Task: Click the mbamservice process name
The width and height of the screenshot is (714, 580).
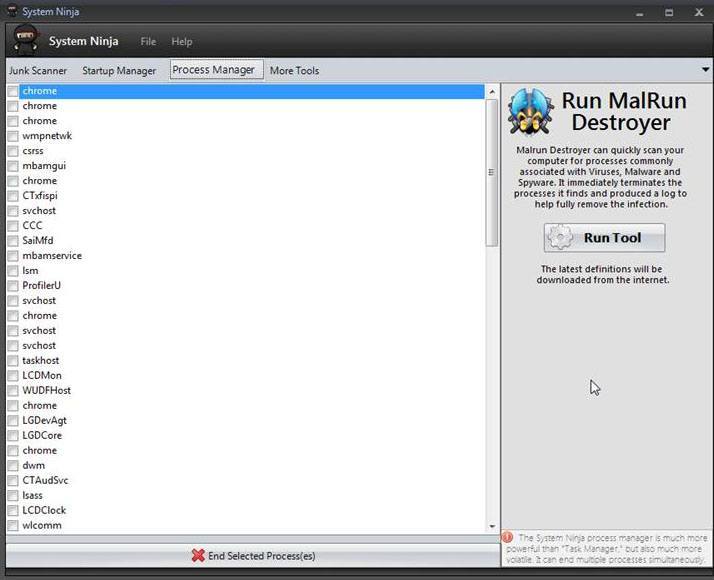Action: pyautogui.click(x=52, y=255)
